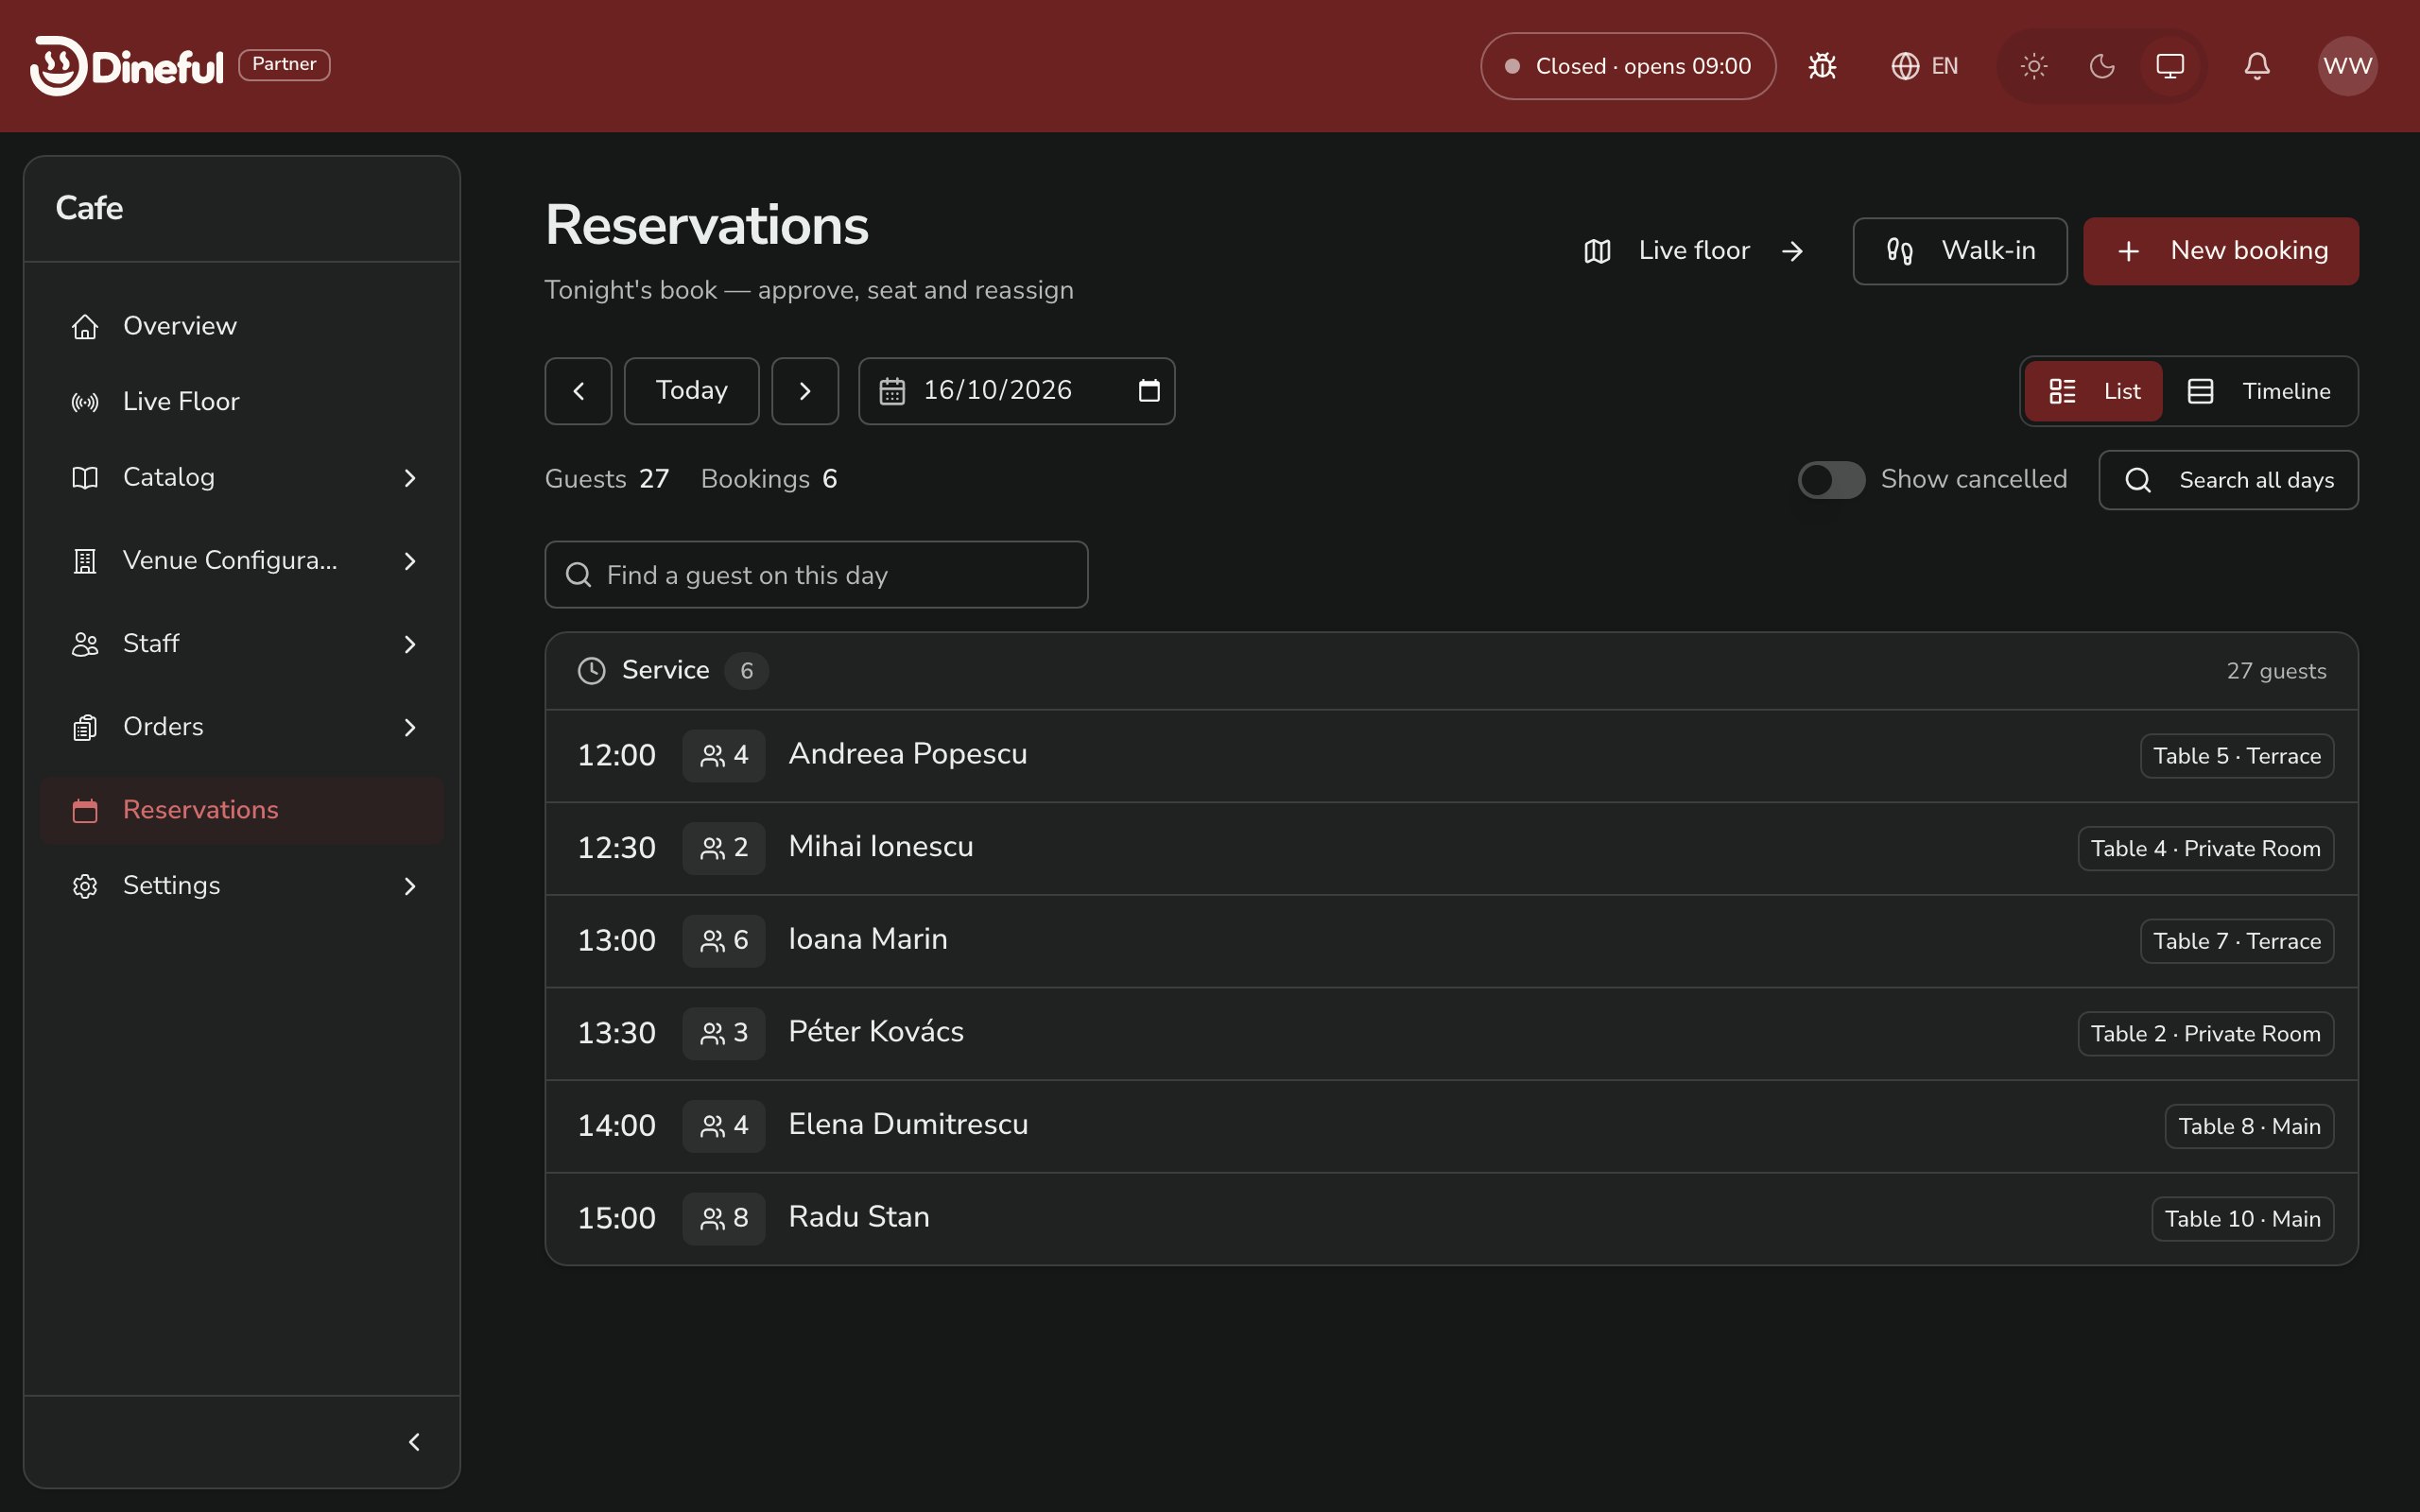Click Search all days button
The height and width of the screenshot is (1512, 2420).
(2228, 480)
